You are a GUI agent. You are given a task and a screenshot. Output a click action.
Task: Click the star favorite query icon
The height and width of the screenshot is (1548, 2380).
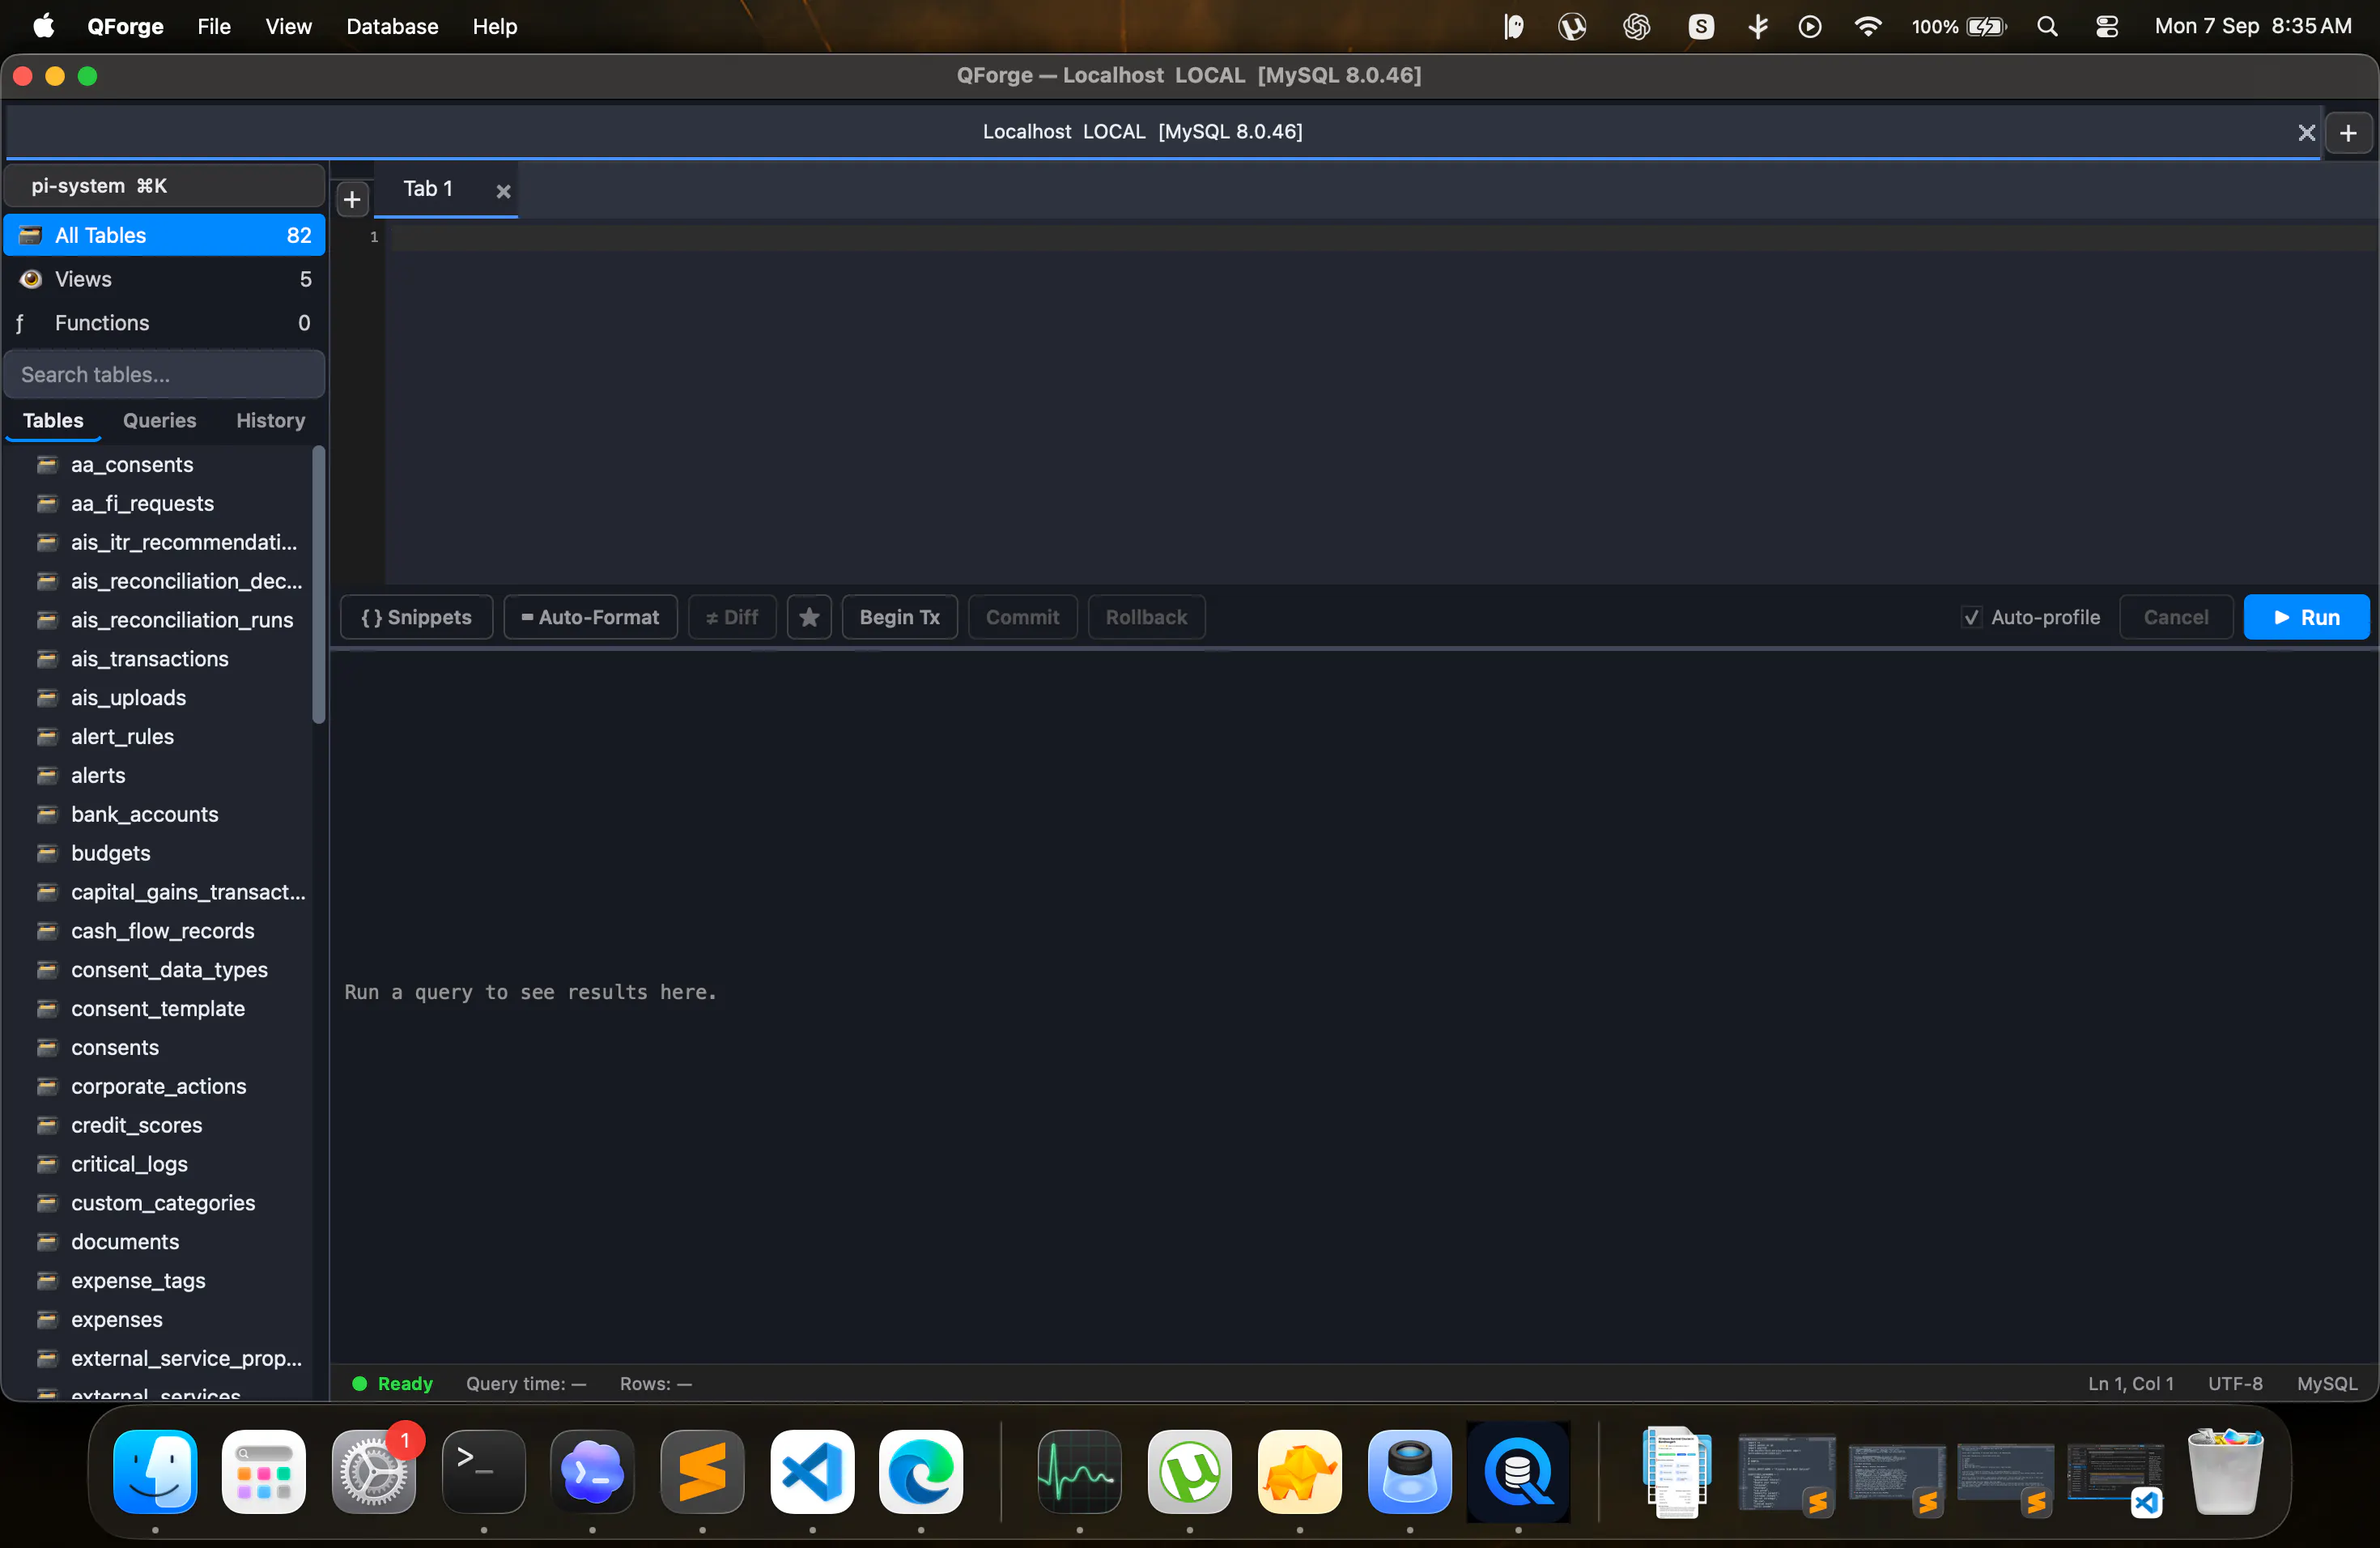pyautogui.click(x=809, y=617)
